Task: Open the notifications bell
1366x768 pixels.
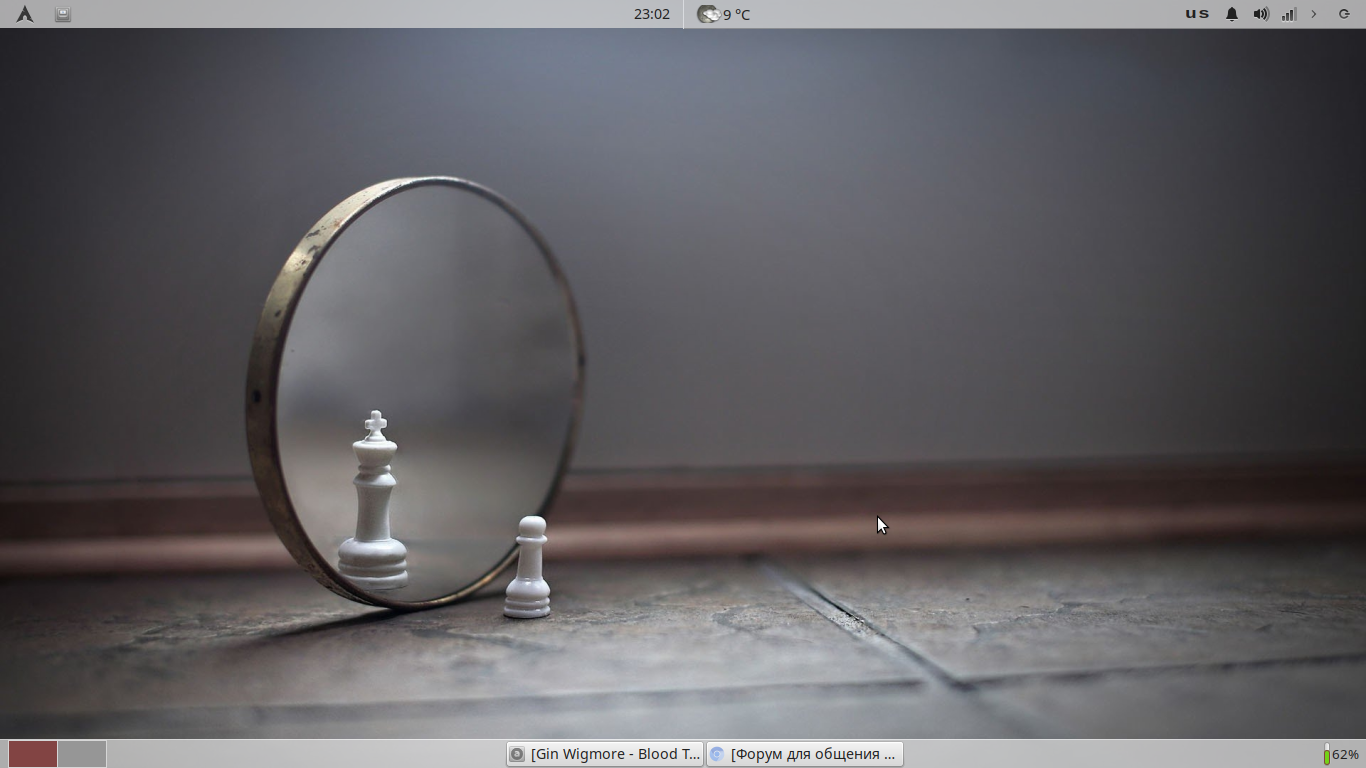Action: (1232, 14)
